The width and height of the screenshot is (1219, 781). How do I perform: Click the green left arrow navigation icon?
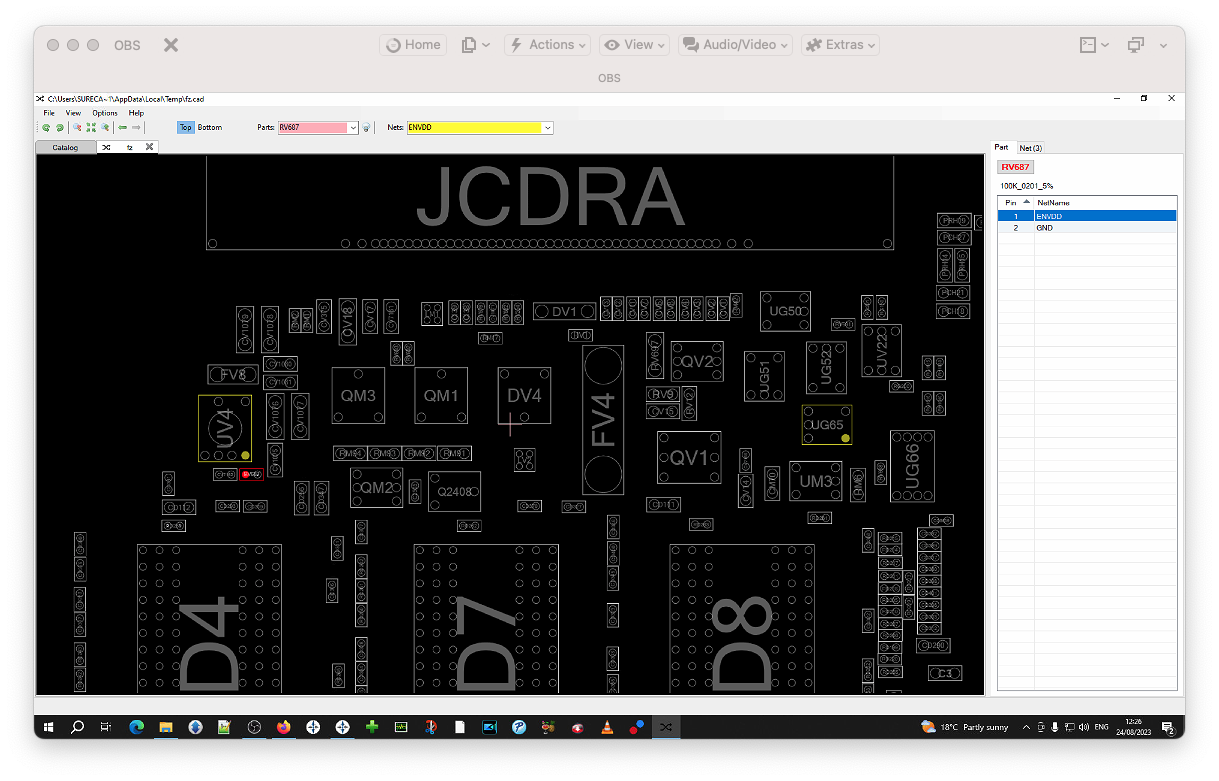point(122,128)
